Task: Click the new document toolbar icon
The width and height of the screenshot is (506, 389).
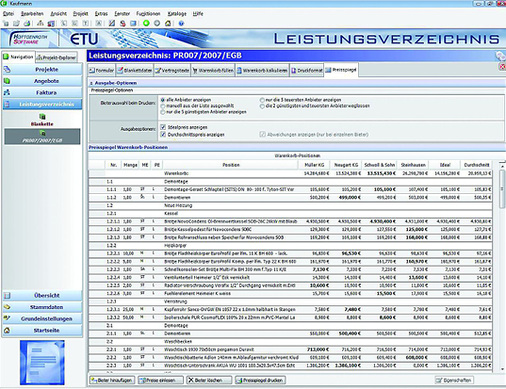Action: 6,23
